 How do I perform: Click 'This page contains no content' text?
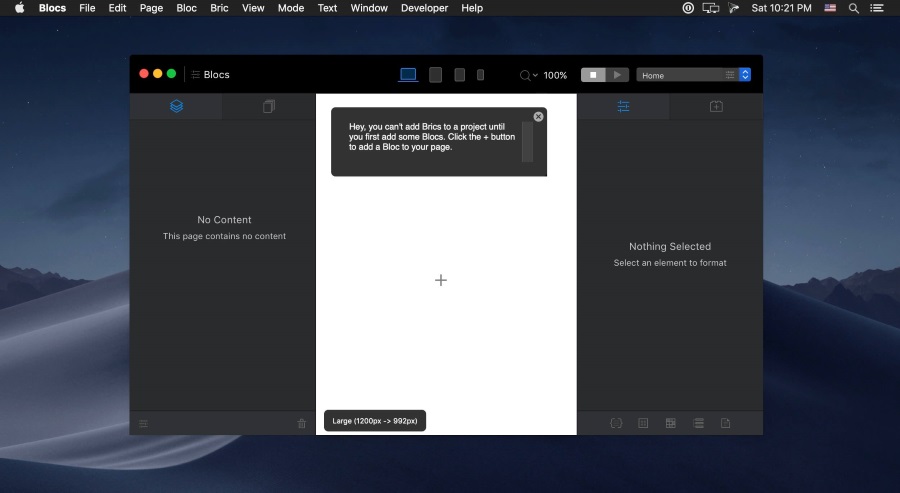[224, 236]
